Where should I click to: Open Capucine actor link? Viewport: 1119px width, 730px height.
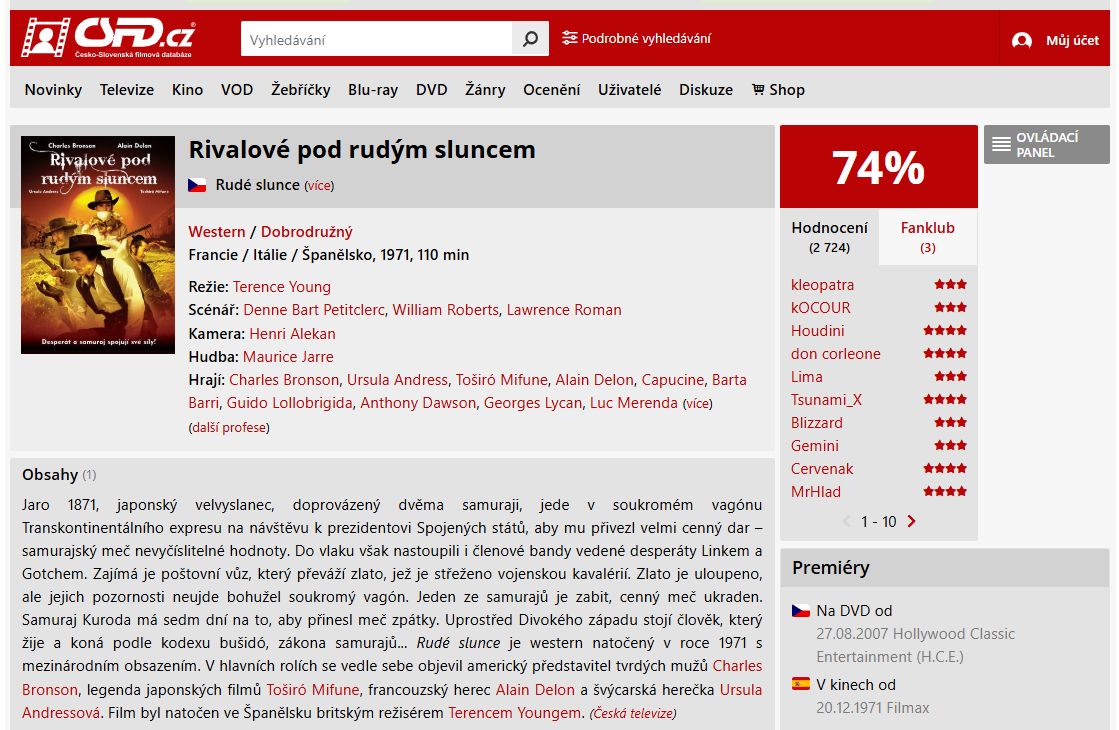point(673,380)
